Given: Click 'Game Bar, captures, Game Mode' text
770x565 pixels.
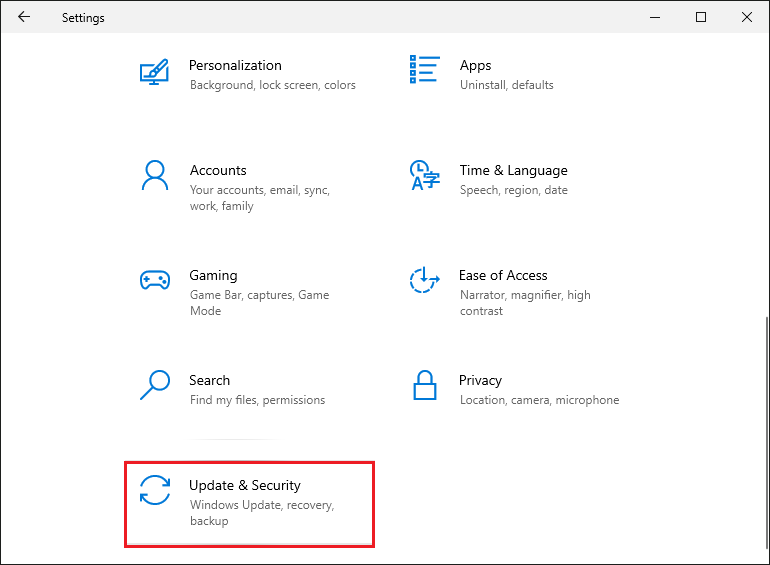Looking at the screenshot, I should (259, 303).
